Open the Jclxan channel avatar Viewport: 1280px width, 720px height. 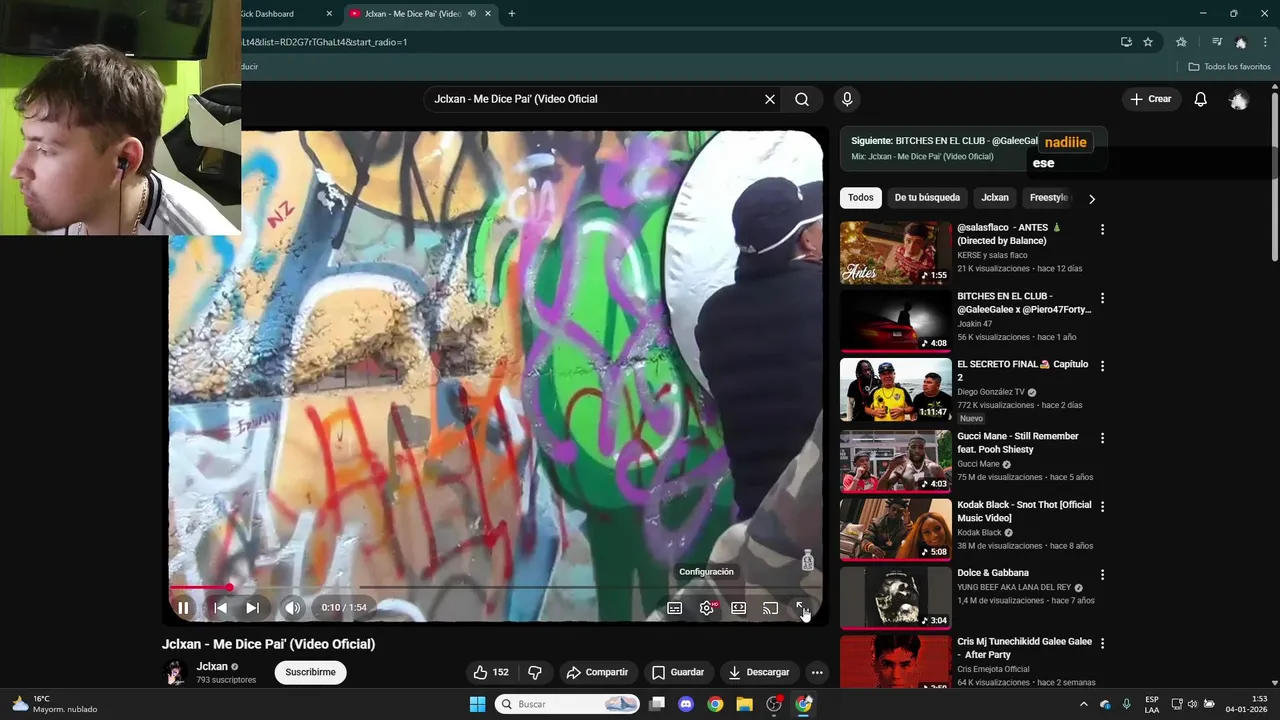[x=176, y=672]
